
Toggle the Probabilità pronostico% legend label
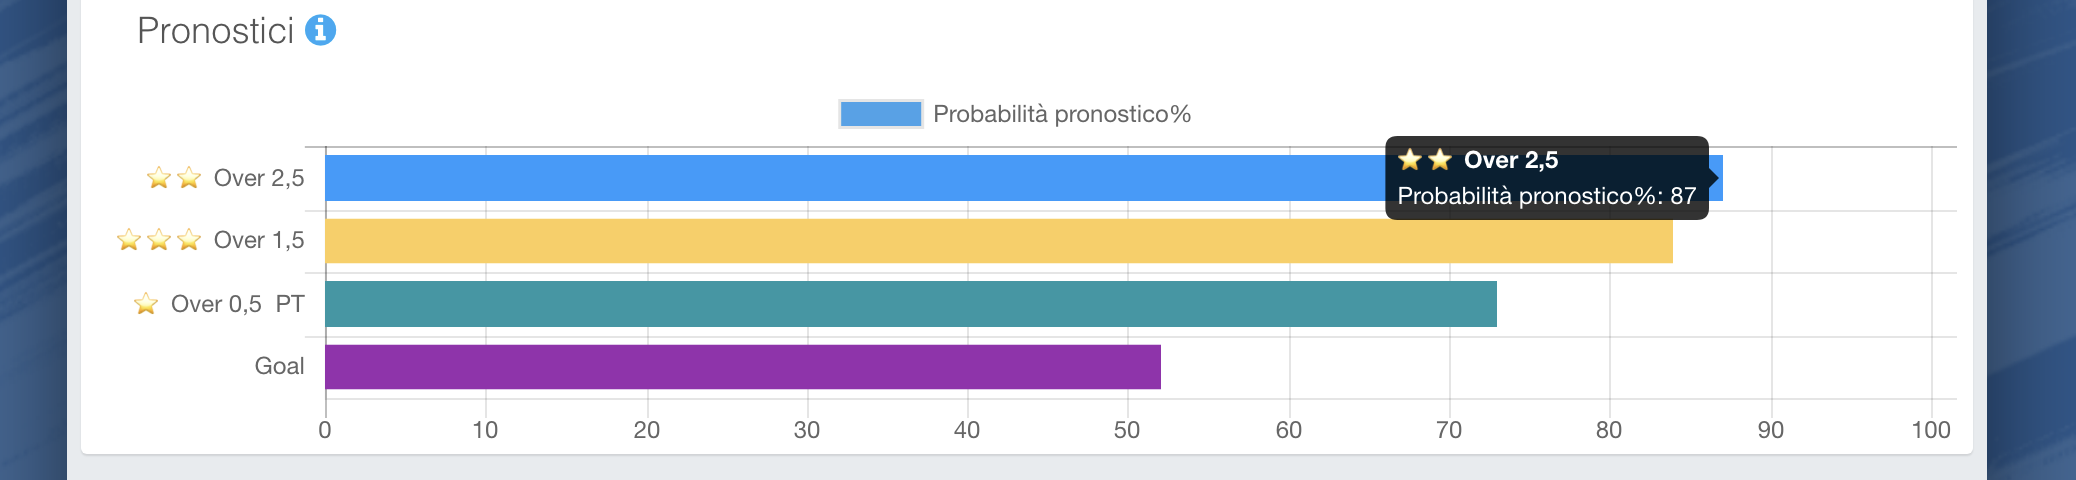click(1062, 114)
